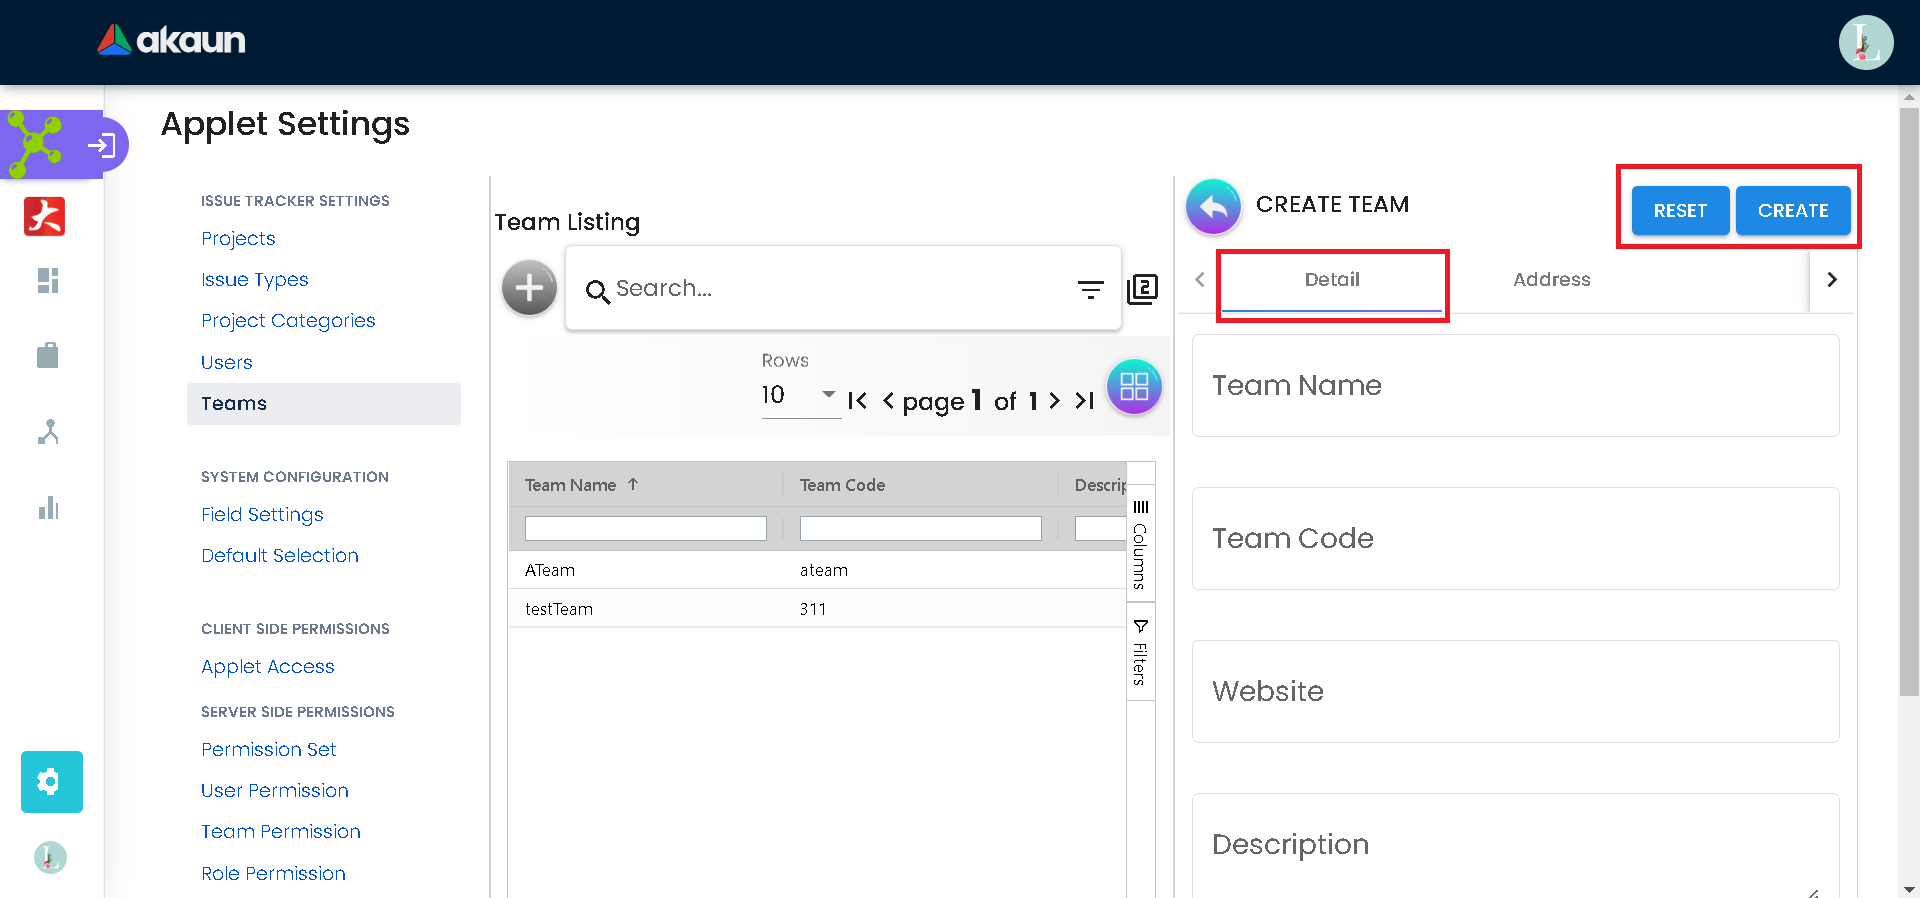This screenshot has width=1920, height=898.
Task: Switch to the Address tab
Action: click(x=1551, y=280)
